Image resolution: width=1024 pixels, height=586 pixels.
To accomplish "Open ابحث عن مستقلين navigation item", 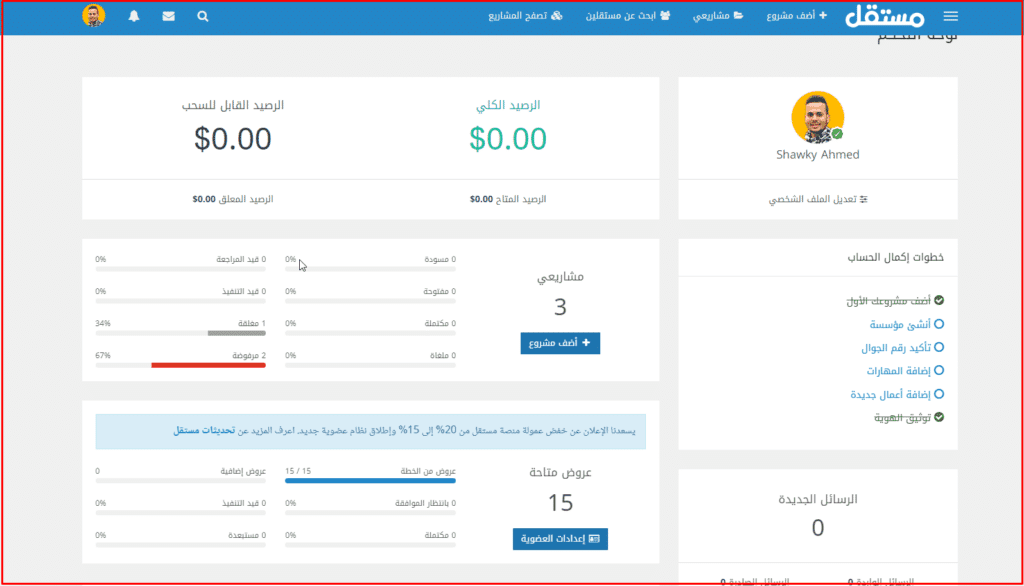I will pyautogui.click(x=629, y=16).
